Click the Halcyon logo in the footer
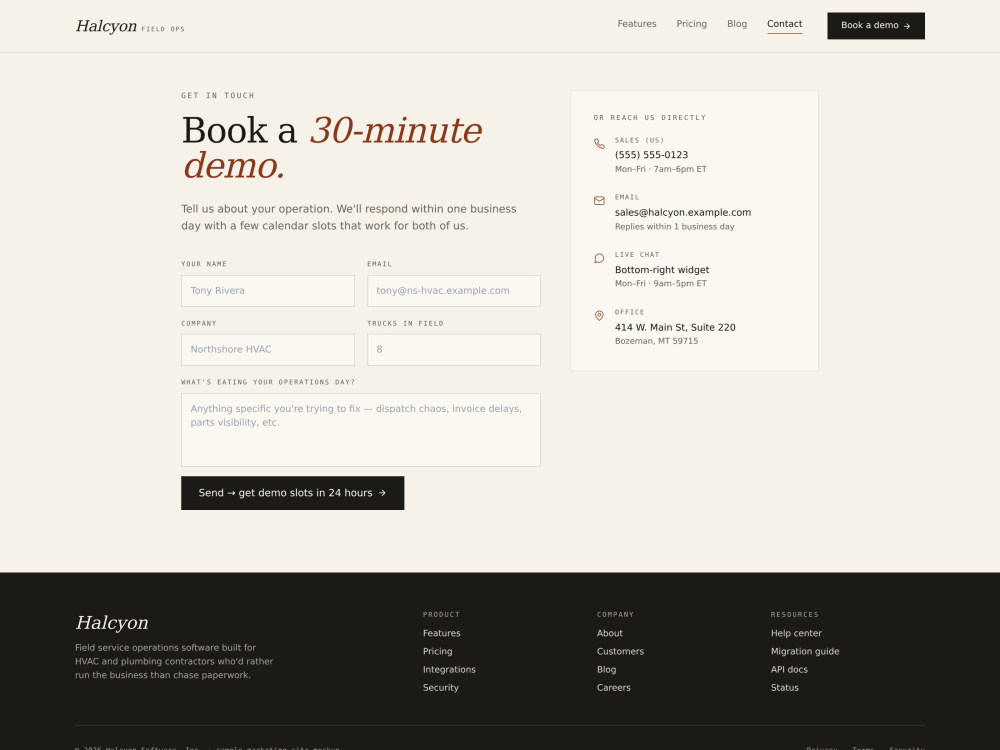The height and width of the screenshot is (750, 1000). 112,622
